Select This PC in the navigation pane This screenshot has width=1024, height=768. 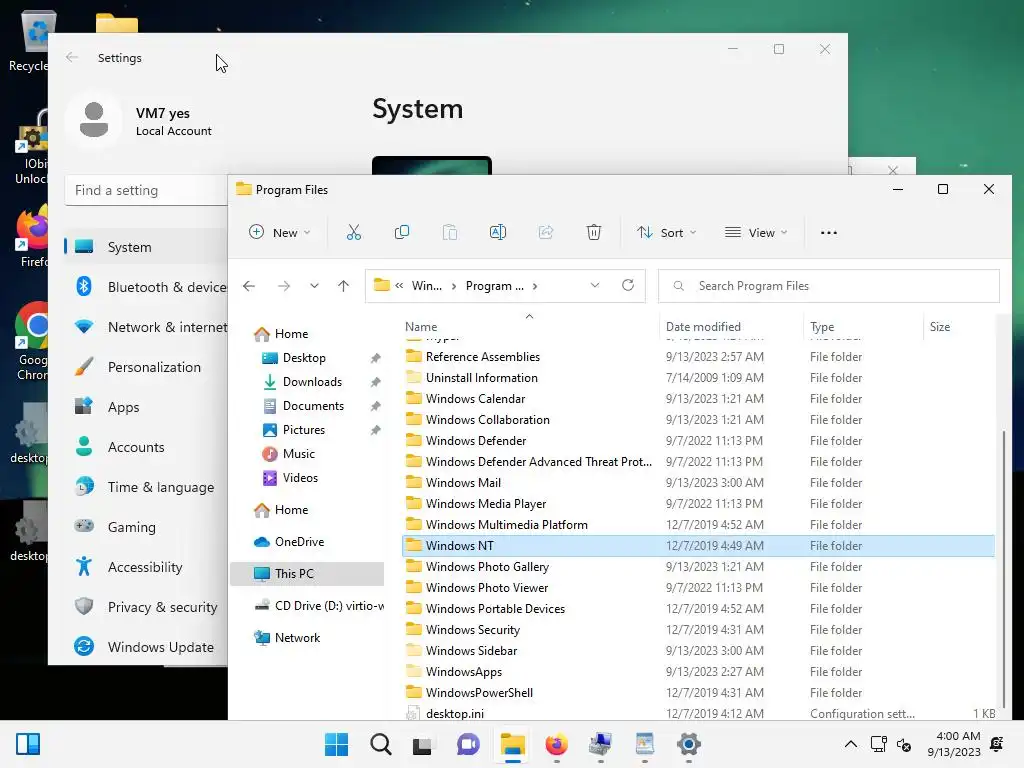click(307, 573)
